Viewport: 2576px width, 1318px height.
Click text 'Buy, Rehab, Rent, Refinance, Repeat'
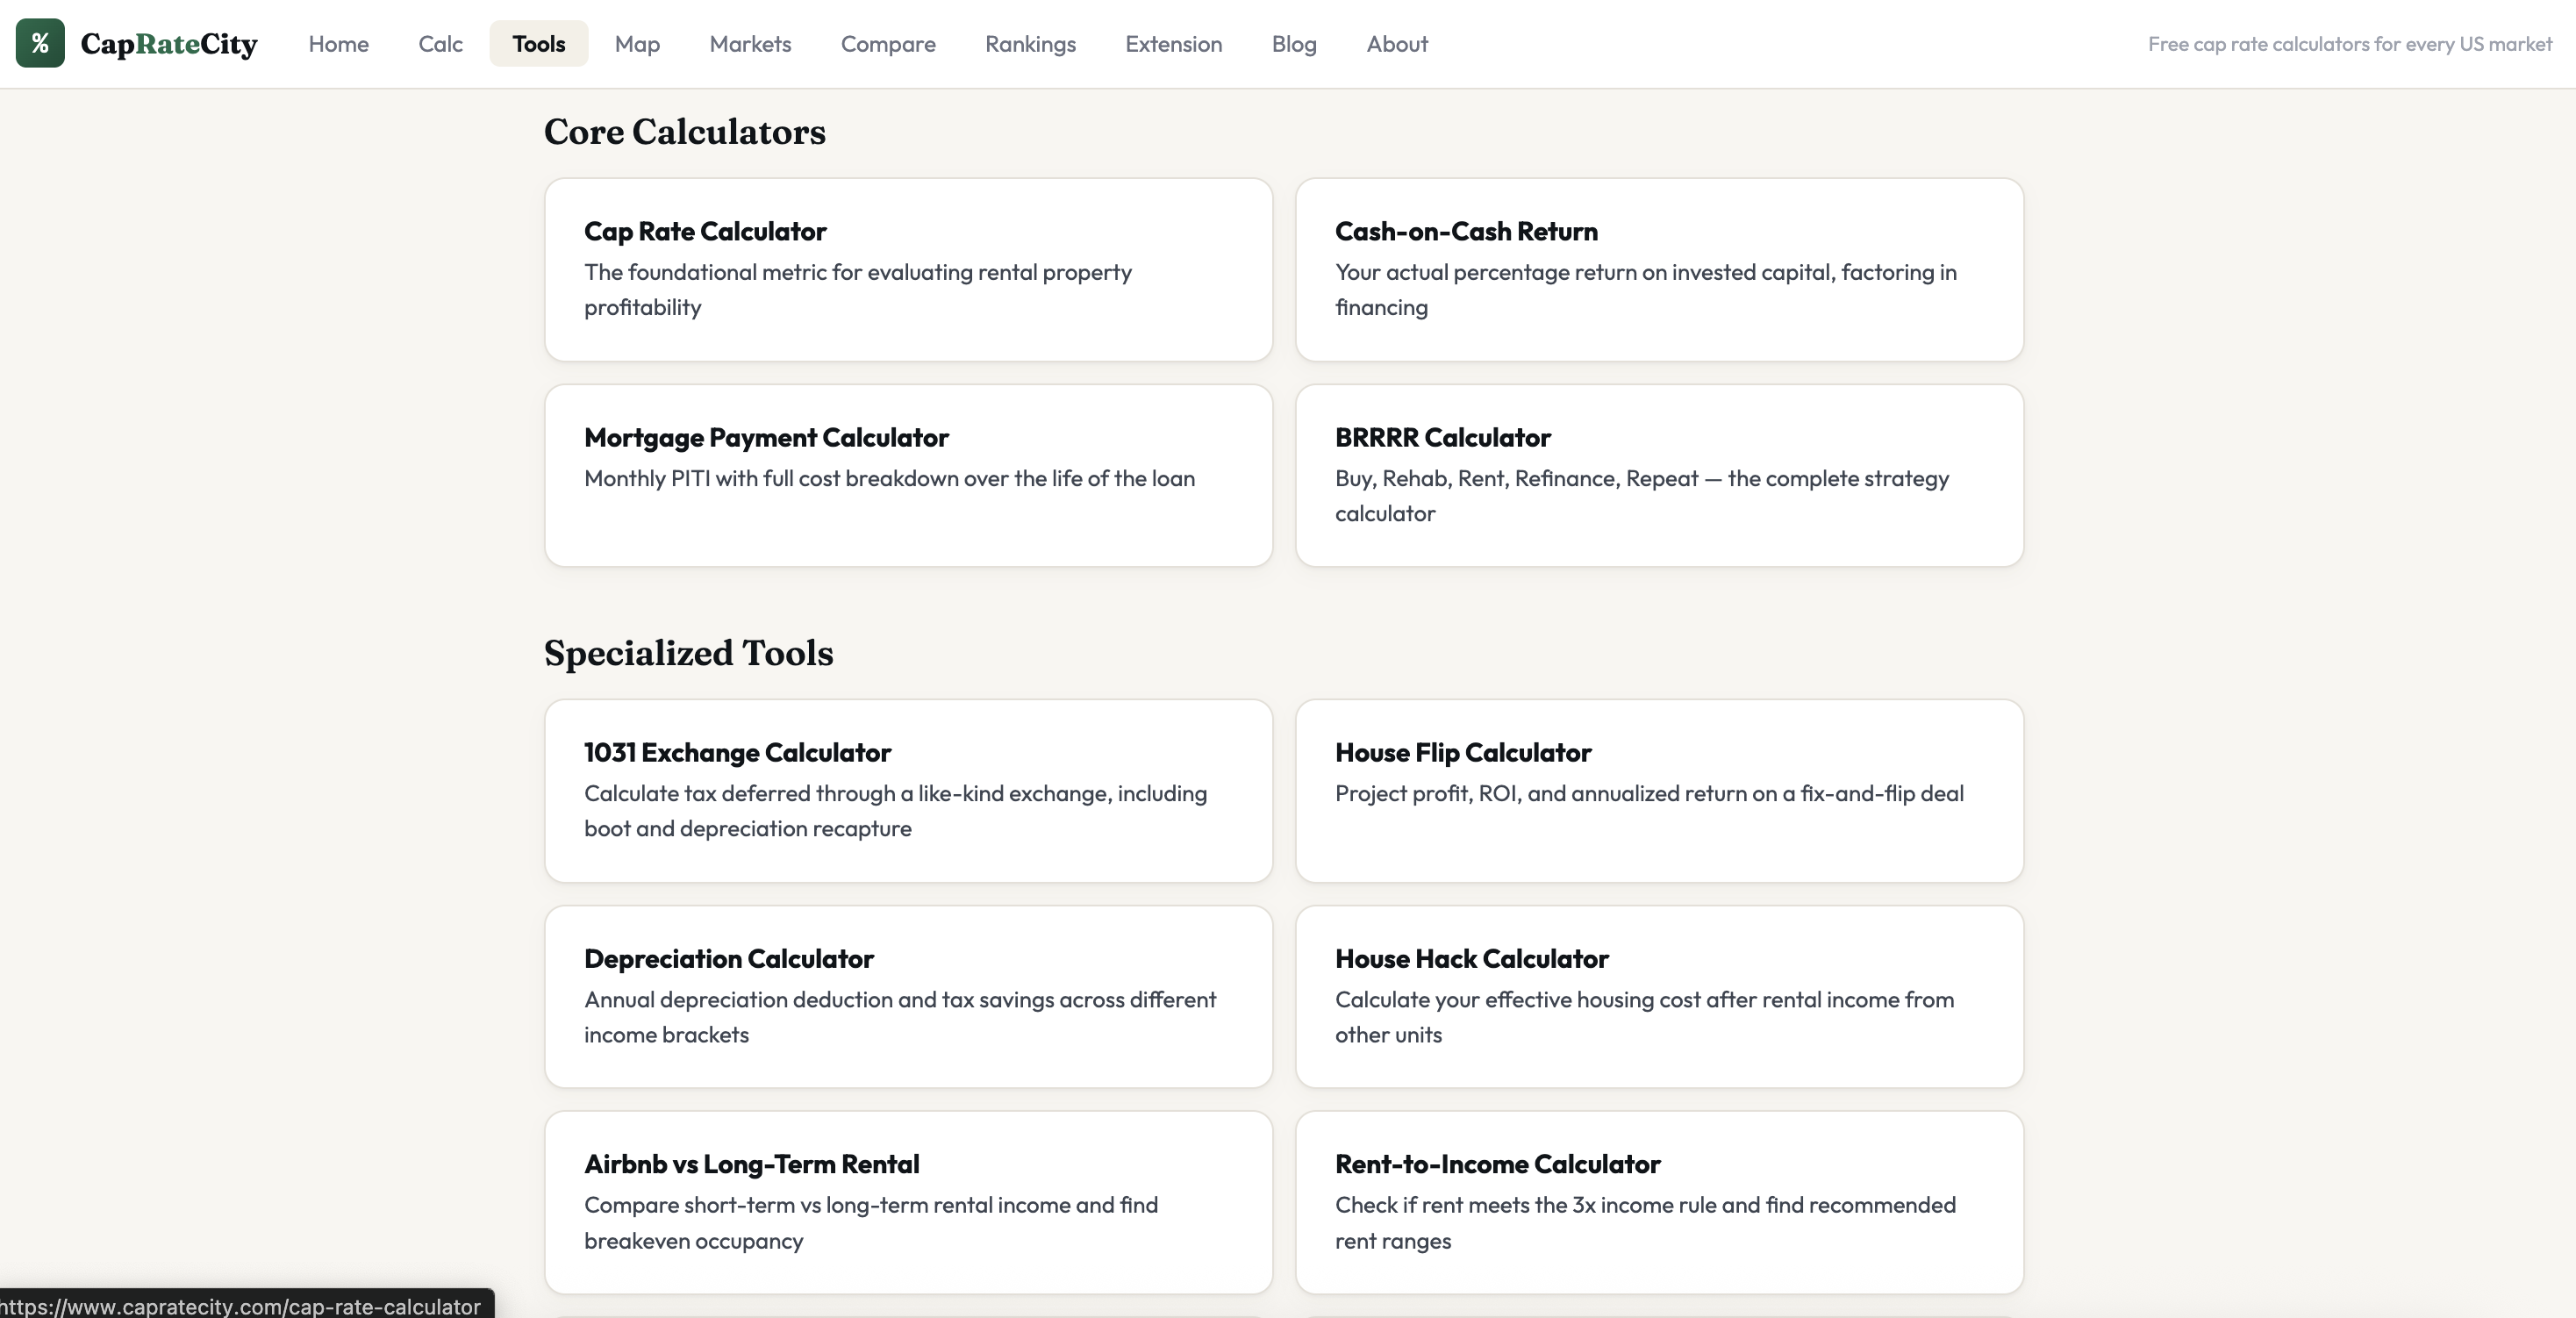(1516, 478)
